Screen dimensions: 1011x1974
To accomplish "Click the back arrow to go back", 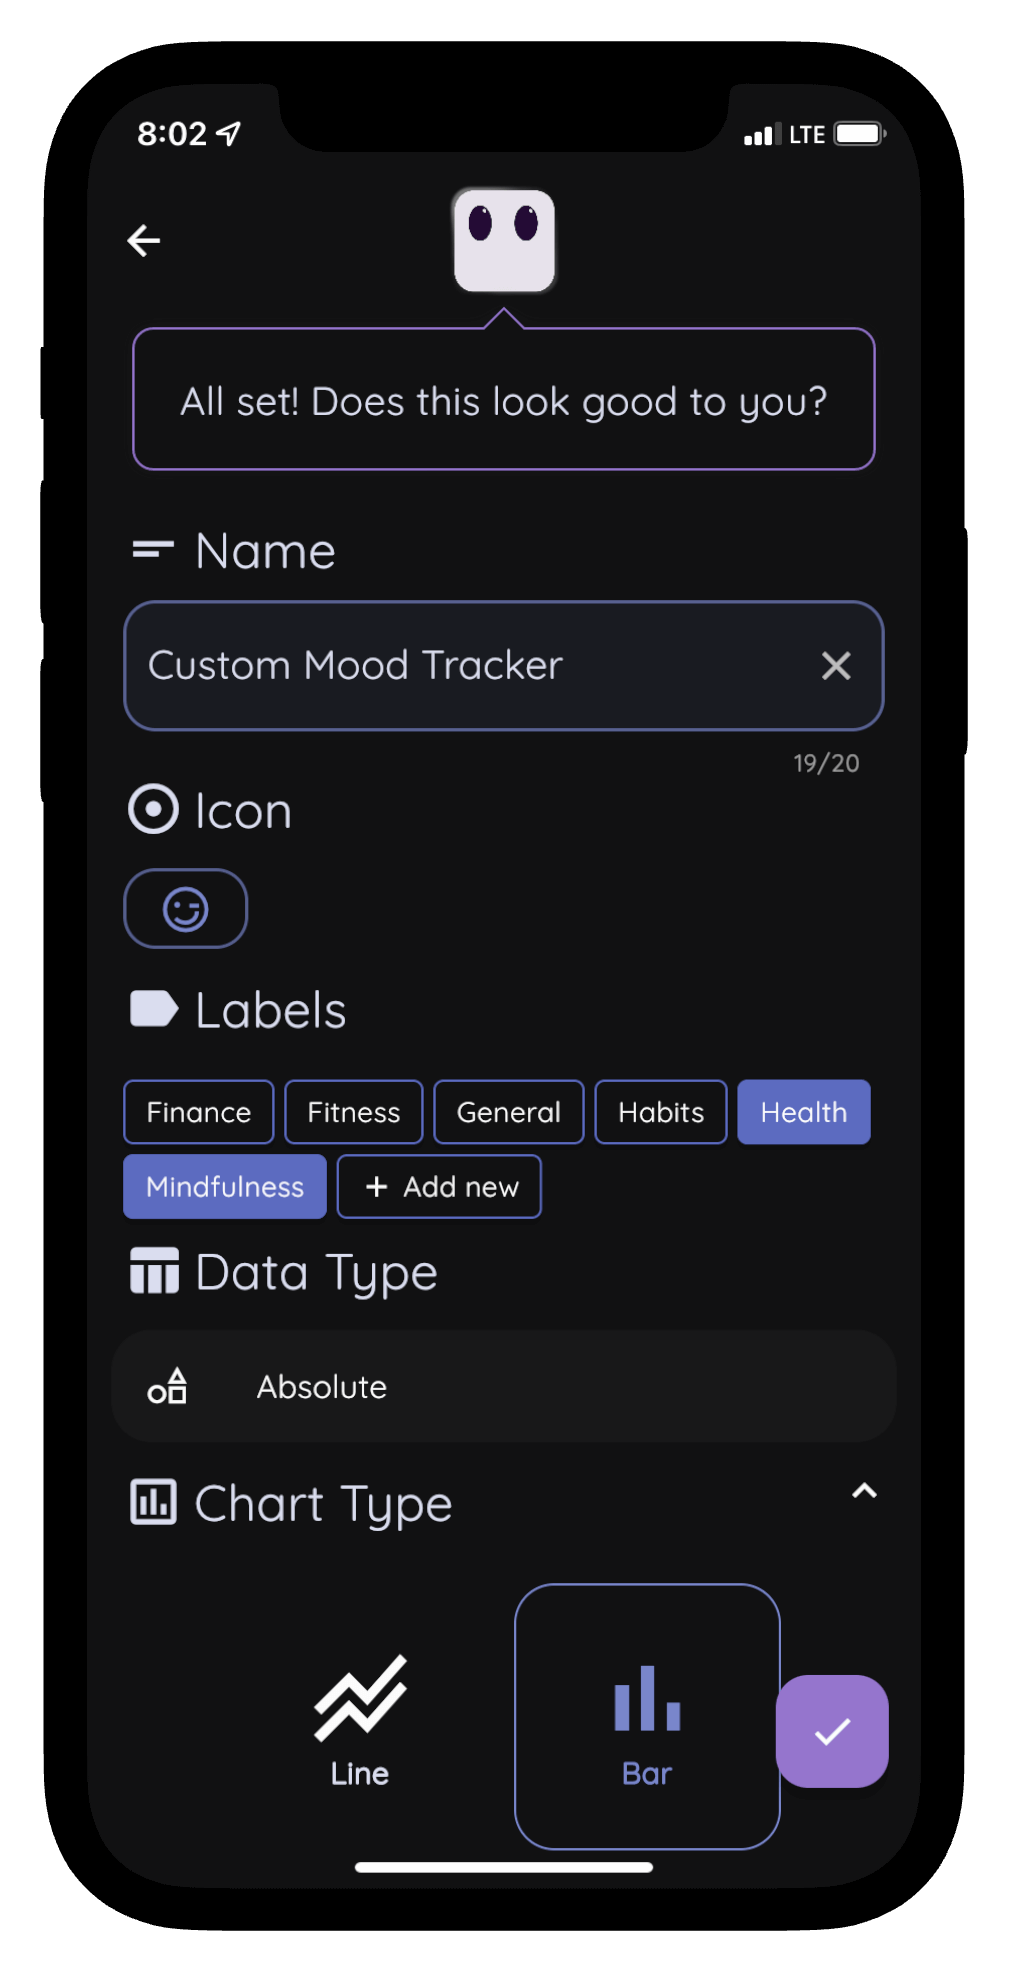I will [144, 240].
